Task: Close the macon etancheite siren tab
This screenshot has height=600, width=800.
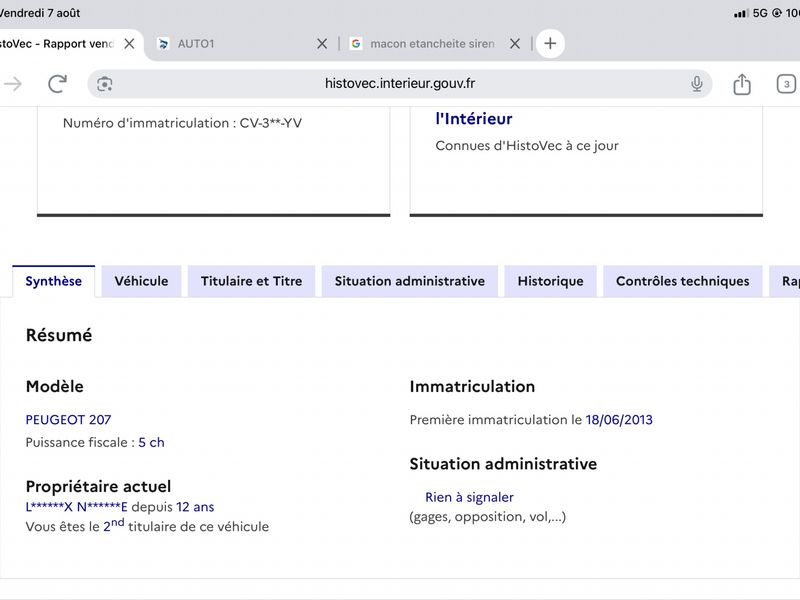Action: pyautogui.click(x=515, y=44)
